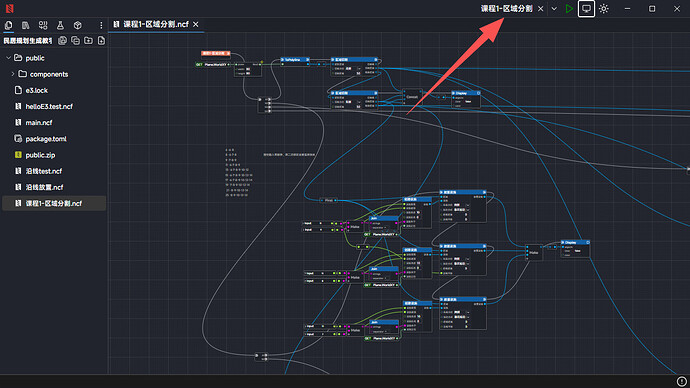Open the sidebar three-dot more menu
Image resolution: width=690 pixels, height=388 pixels.
coord(101,25)
